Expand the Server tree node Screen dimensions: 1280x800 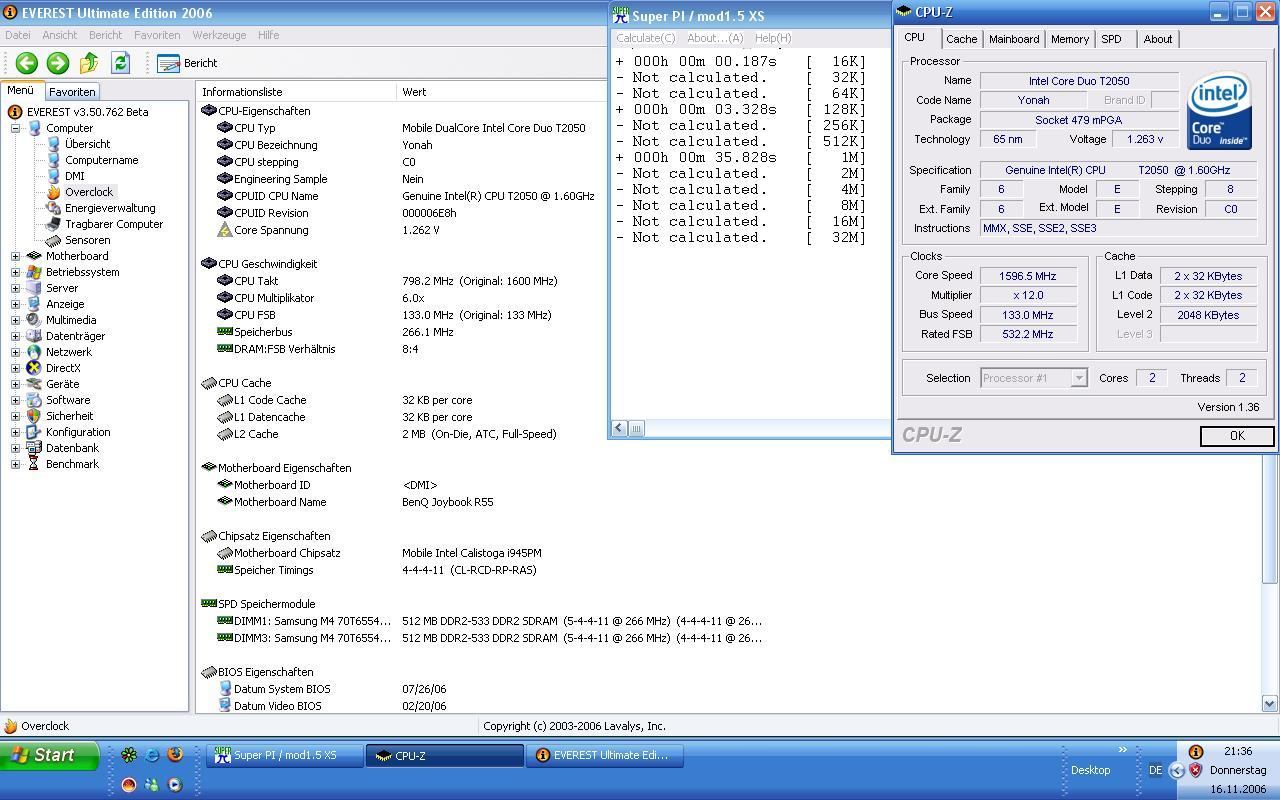pyautogui.click(x=15, y=288)
